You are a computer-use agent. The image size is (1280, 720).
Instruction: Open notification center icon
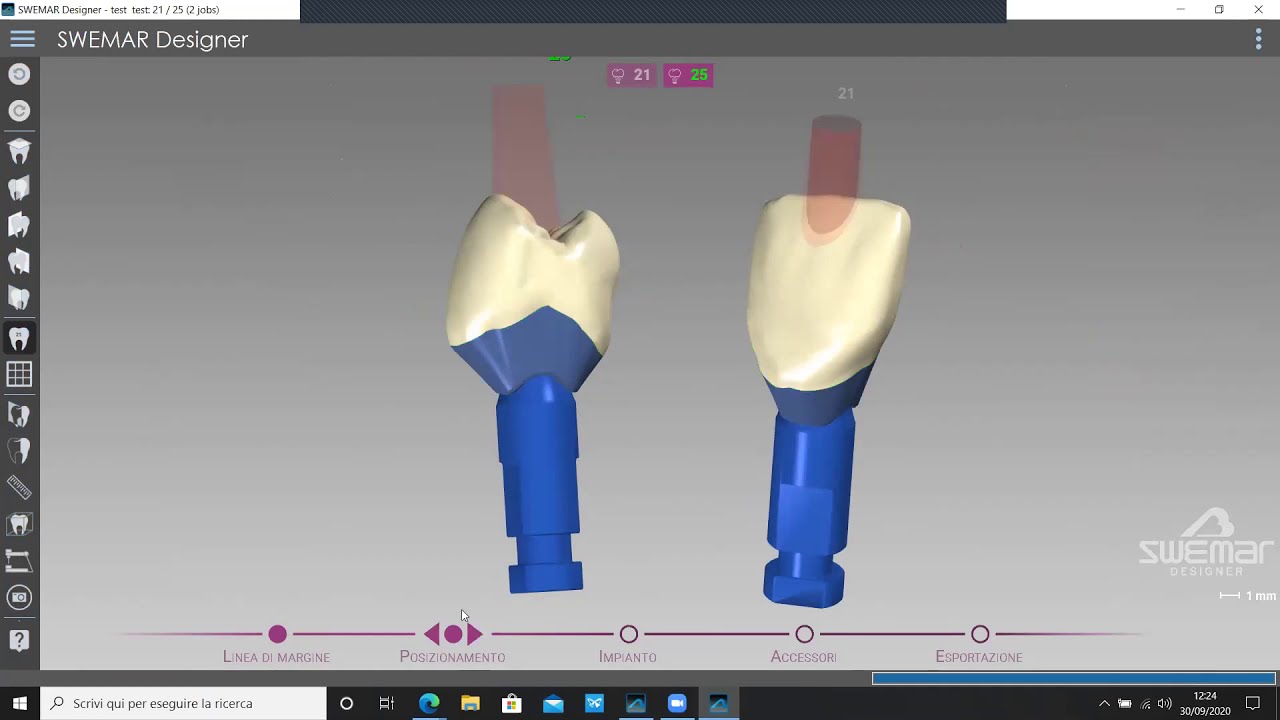coord(1253,703)
